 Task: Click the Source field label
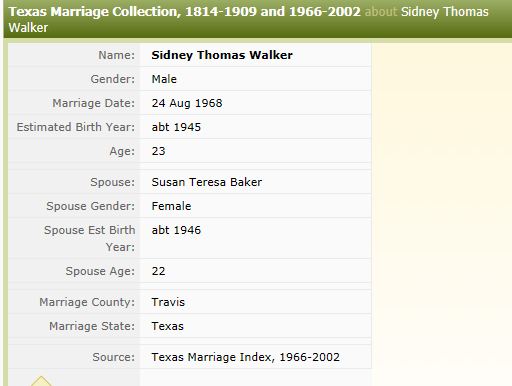114,357
